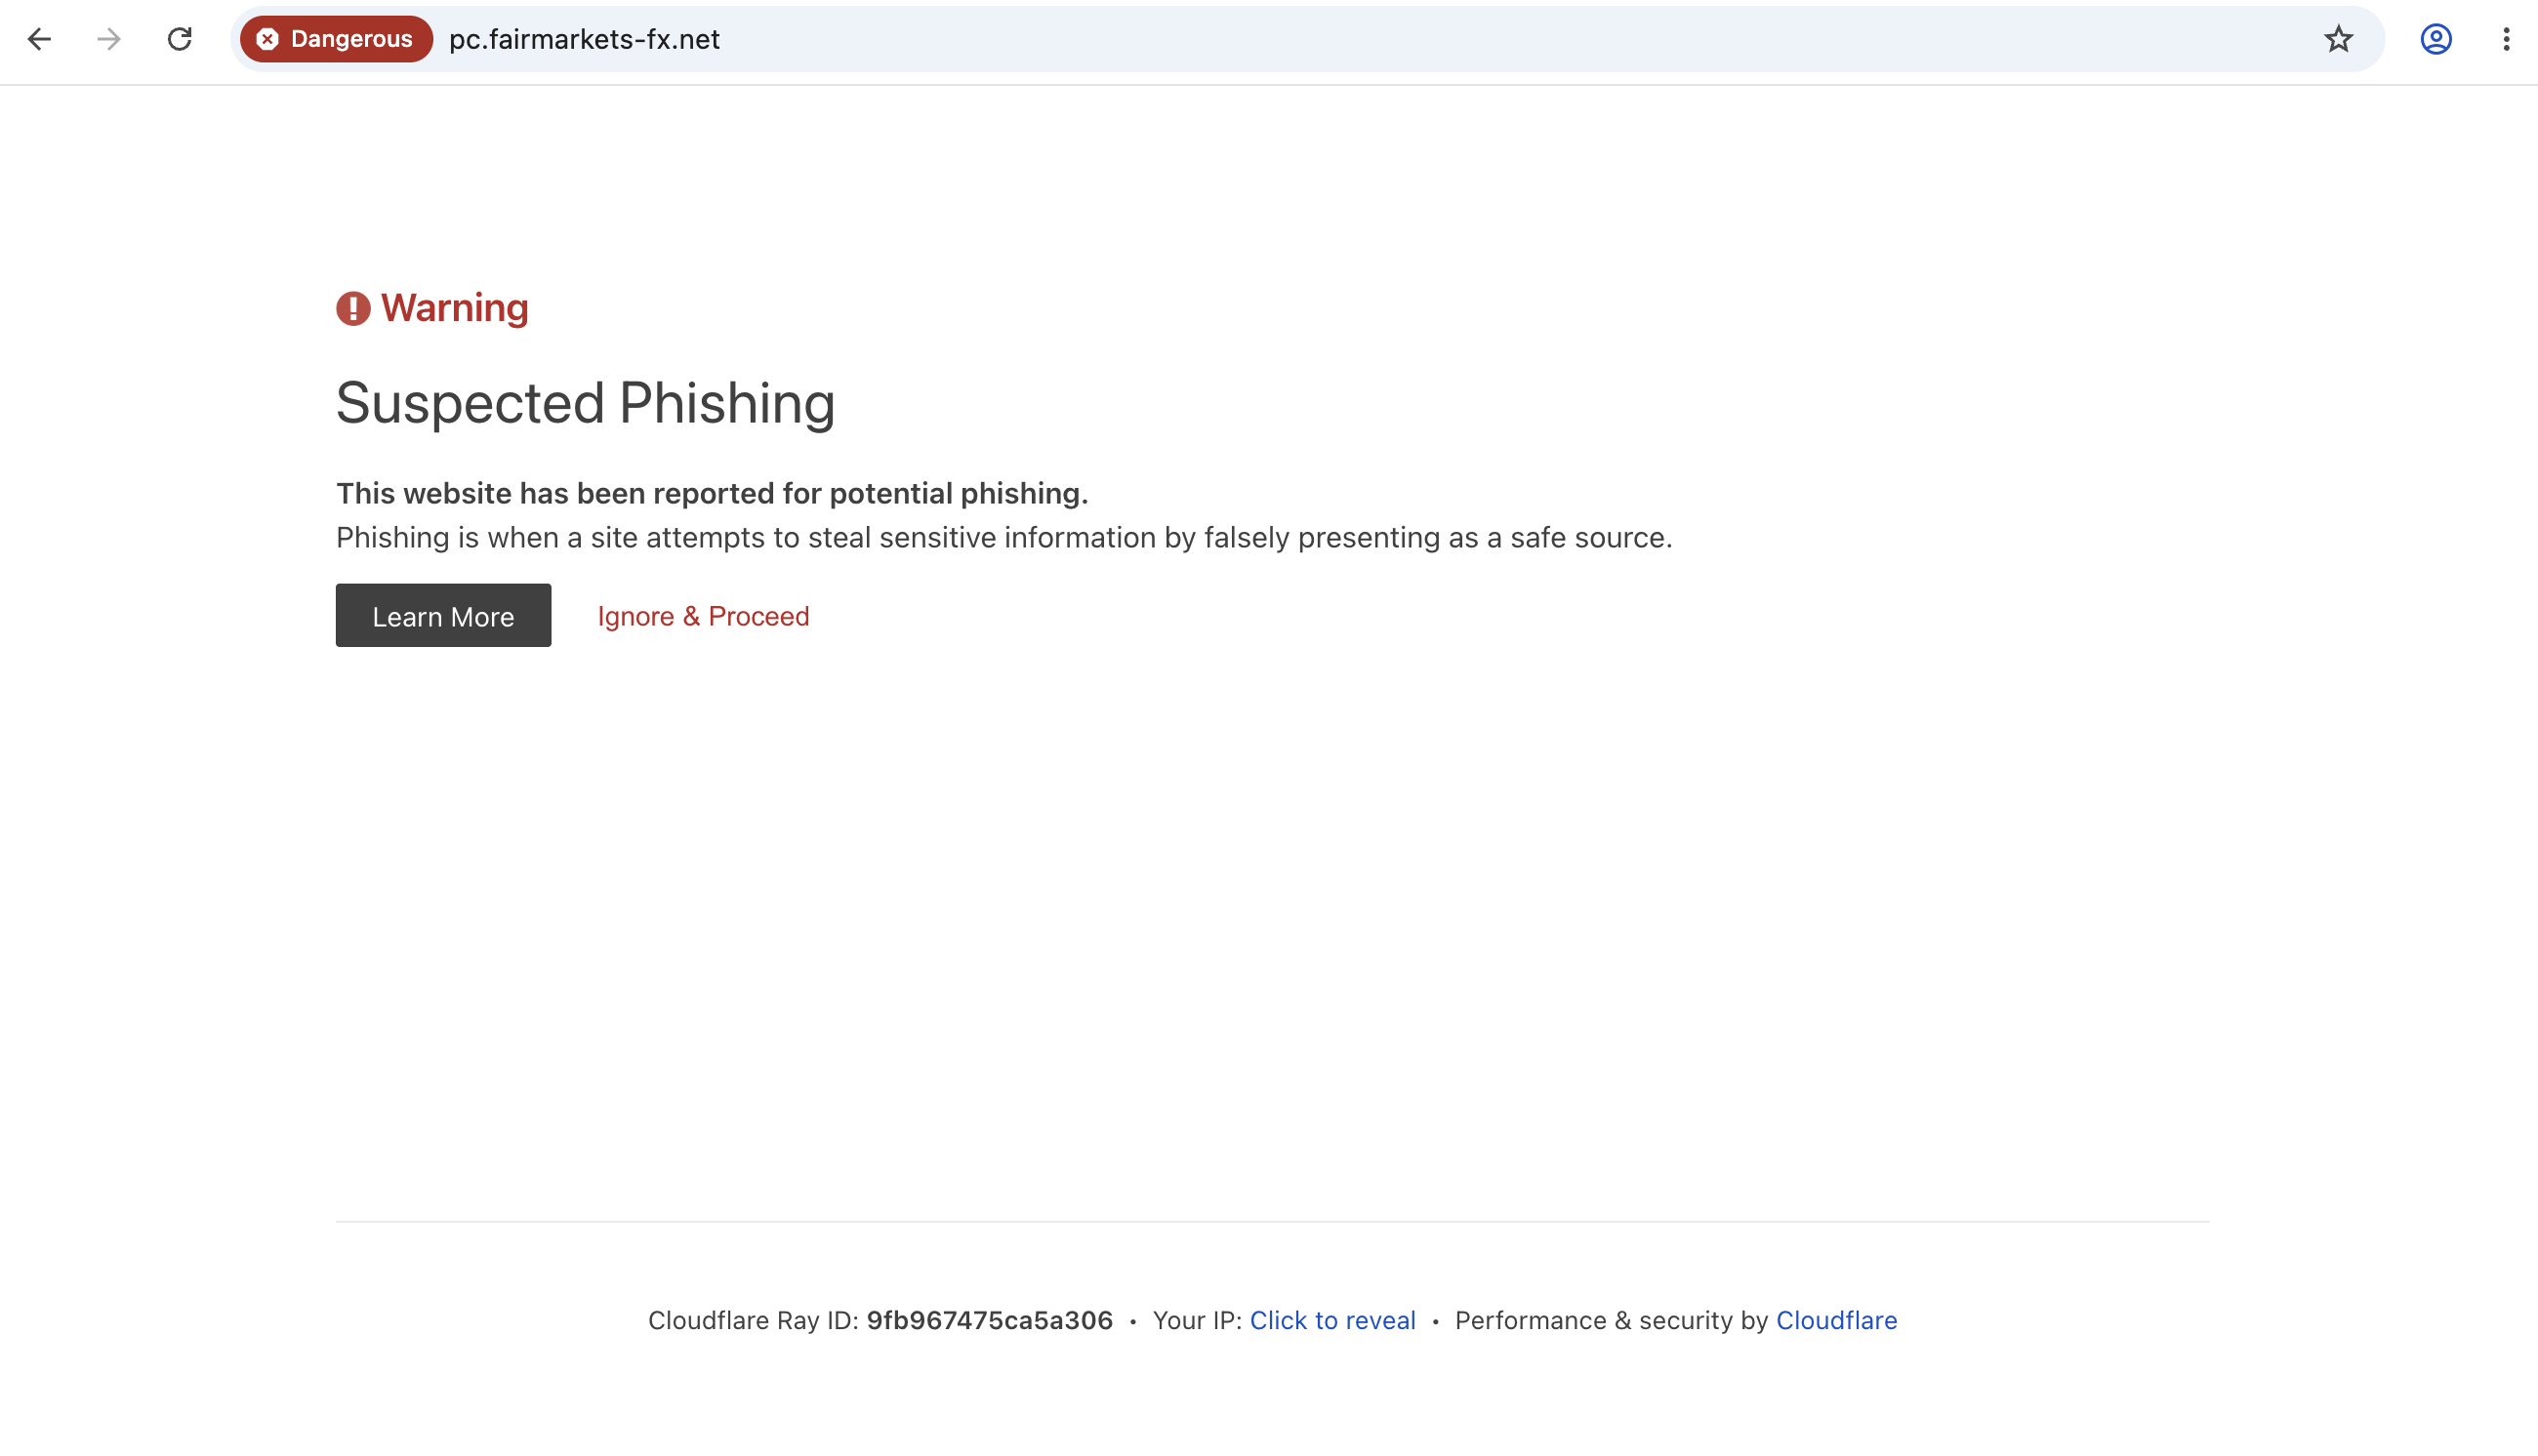Viewport: 2538px width, 1456px height.
Task: Click the Cloudflare Ray ID value
Action: click(x=989, y=1320)
